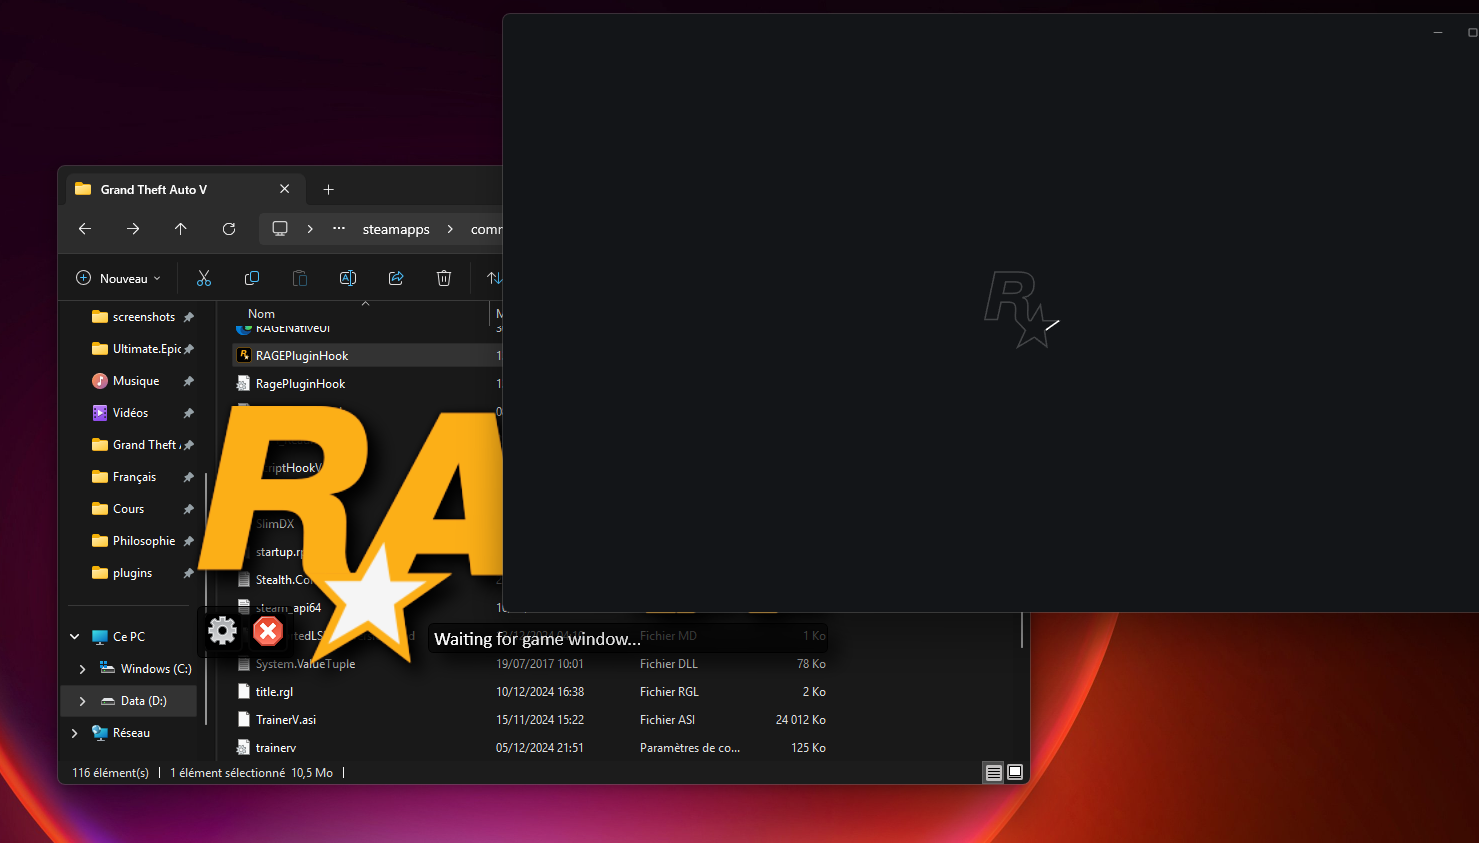Click the Cut scissors icon
This screenshot has height=843, width=1479.
click(204, 278)
